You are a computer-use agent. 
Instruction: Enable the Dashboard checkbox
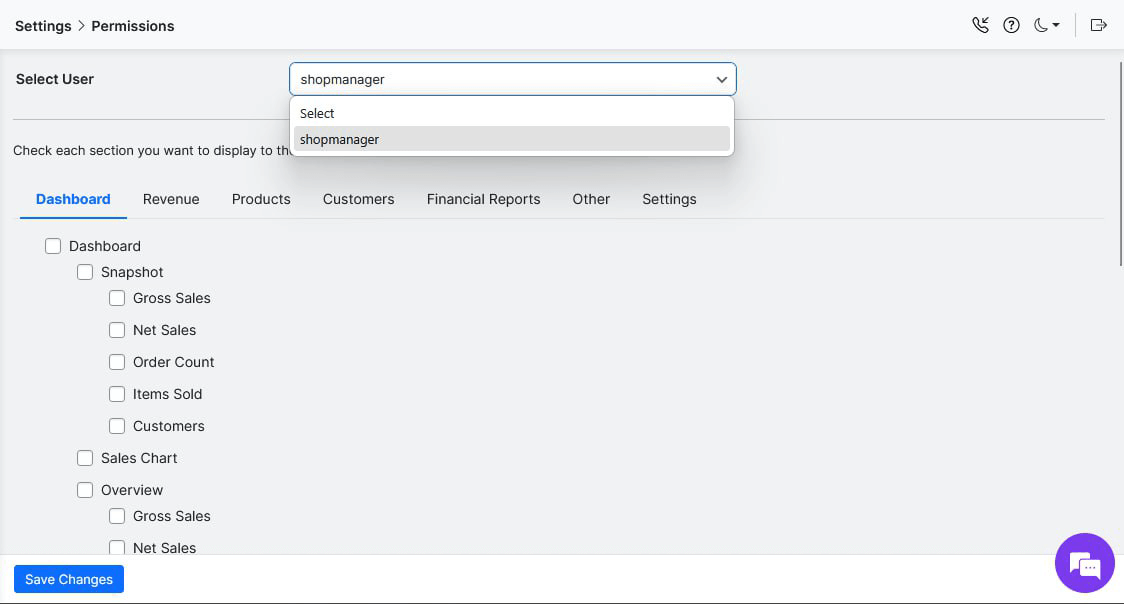pyautogui.click(x=53, y=245)
